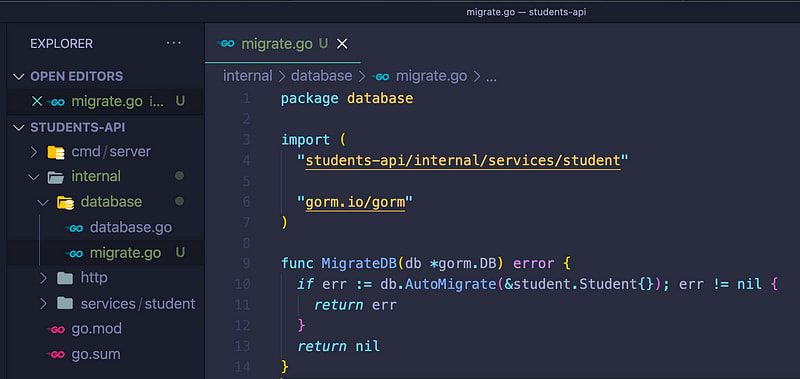Open the go.sum file
The image size is (800, 379).
click(96, 354)
